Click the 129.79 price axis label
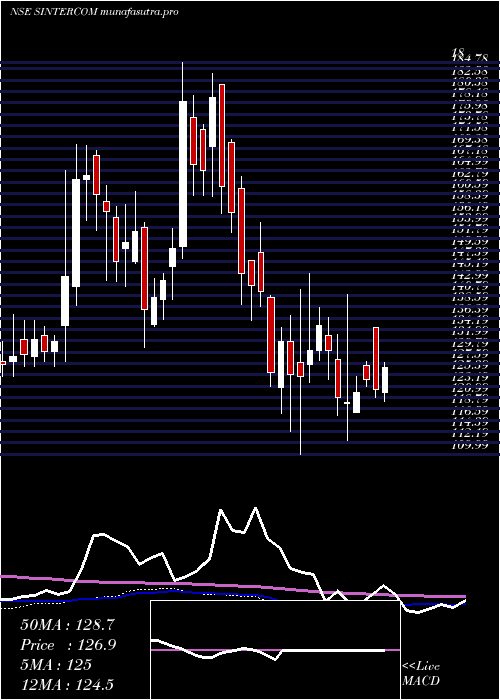Screen dimensions: 500x700 click(x=471, y=343)
